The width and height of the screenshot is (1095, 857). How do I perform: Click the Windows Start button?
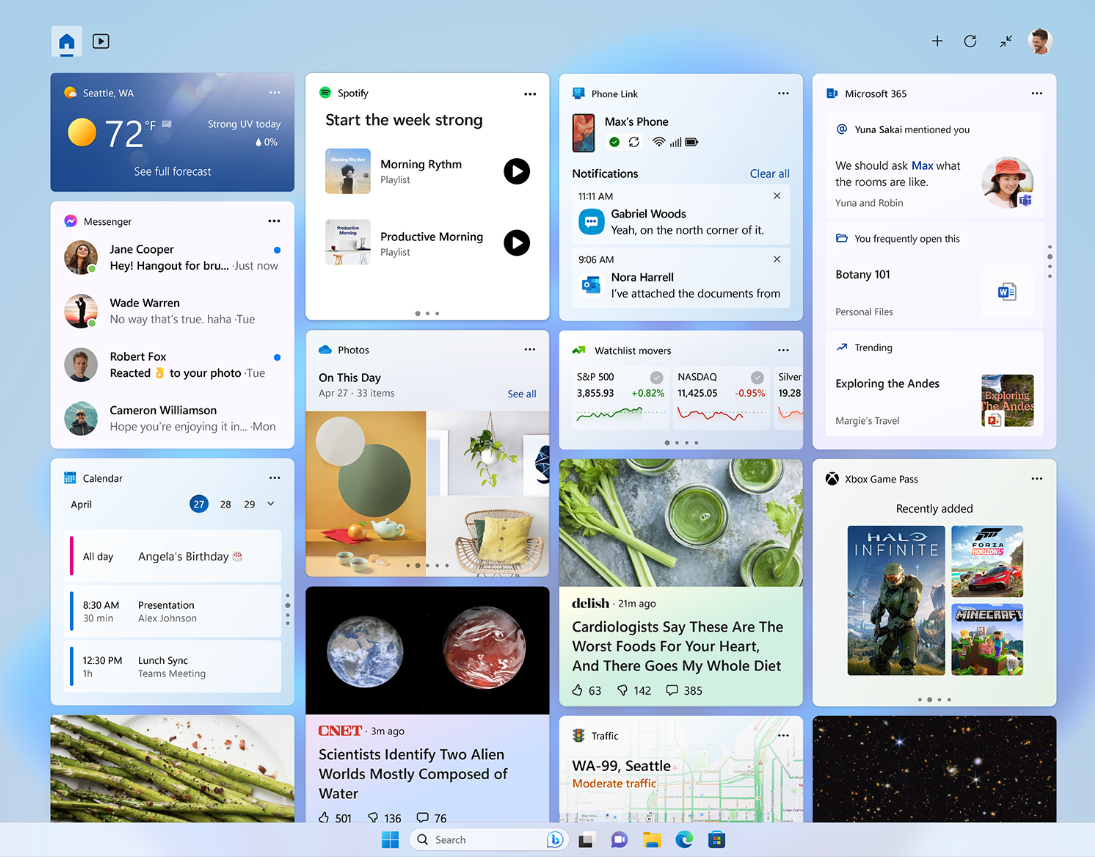[x=390, y=840]
